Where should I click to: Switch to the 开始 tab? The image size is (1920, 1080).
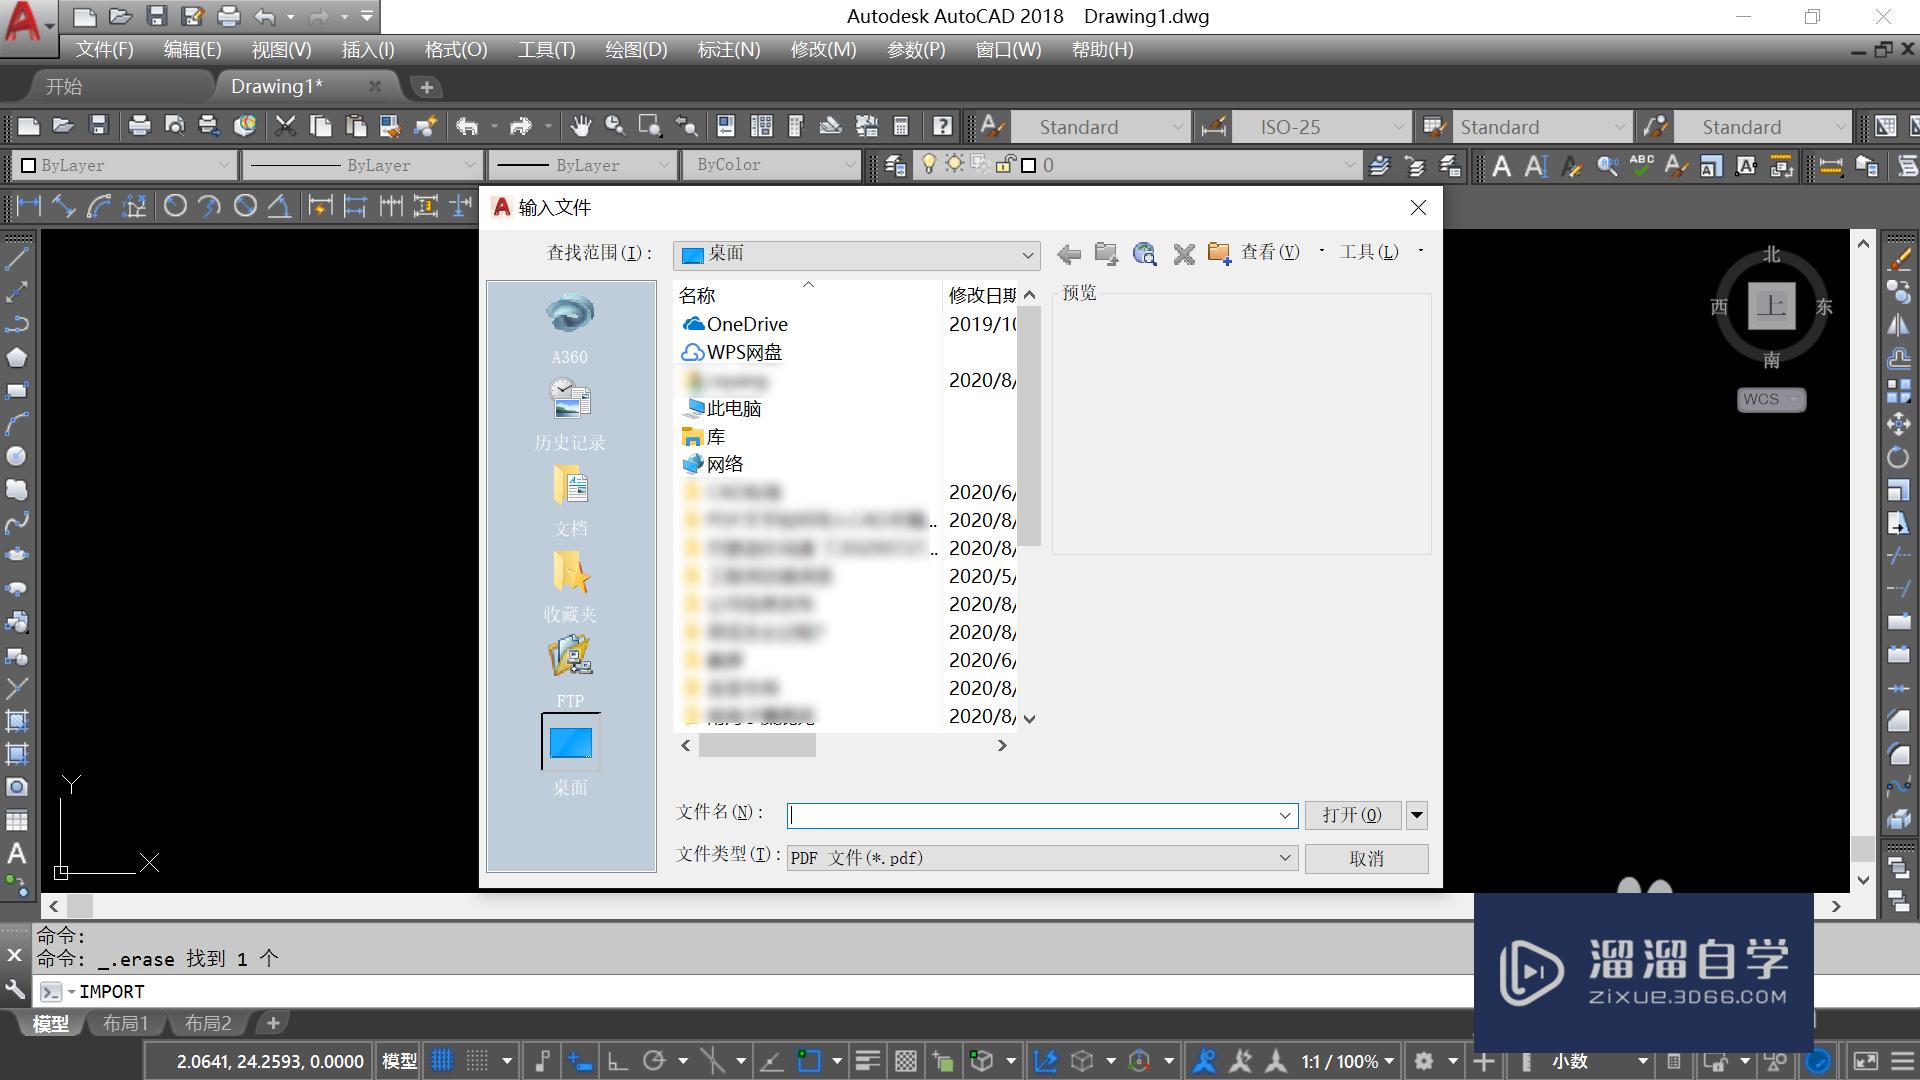point(63,87)
